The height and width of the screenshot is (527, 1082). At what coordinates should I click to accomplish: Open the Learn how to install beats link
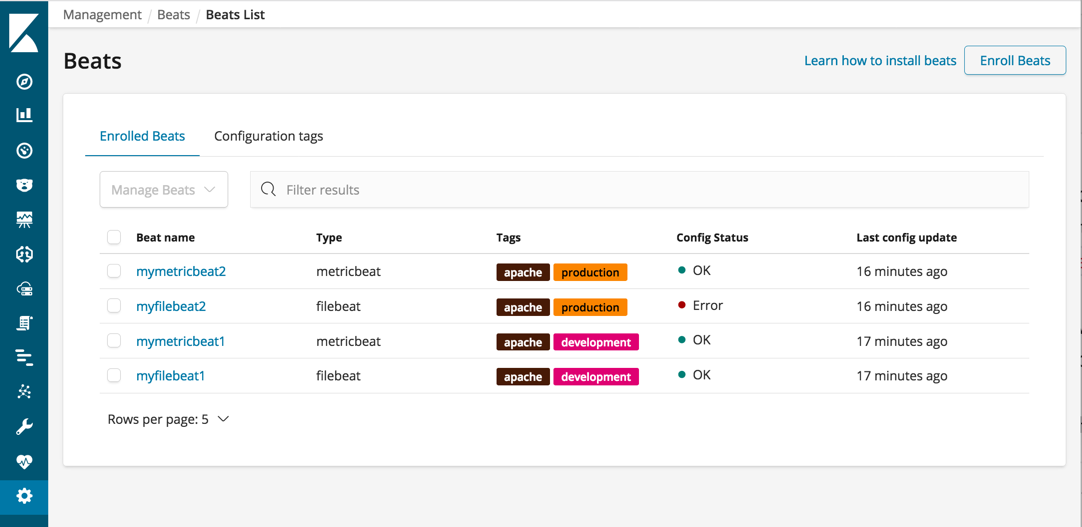point(880,60)
